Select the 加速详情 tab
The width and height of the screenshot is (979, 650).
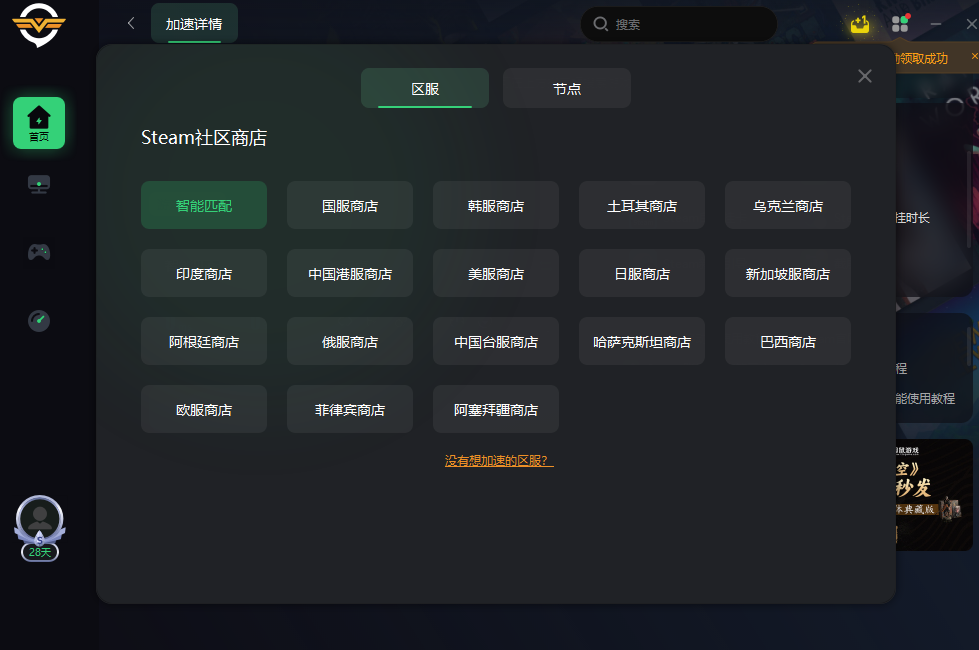click(194, 24)
